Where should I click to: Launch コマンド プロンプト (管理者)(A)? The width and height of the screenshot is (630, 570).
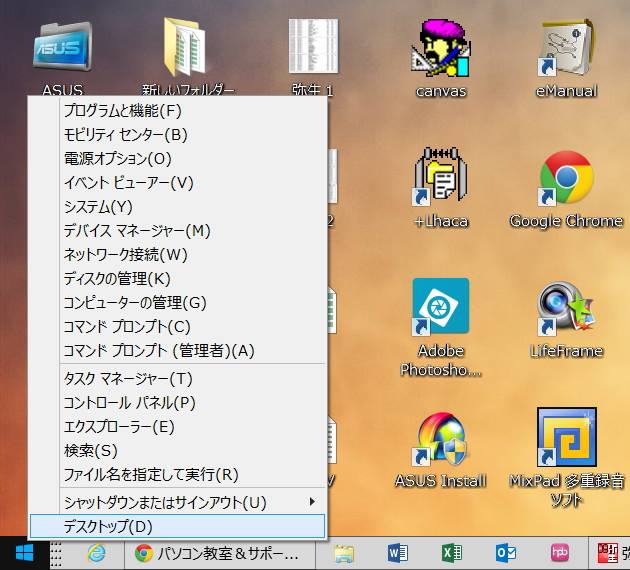(x=177, y=351)
